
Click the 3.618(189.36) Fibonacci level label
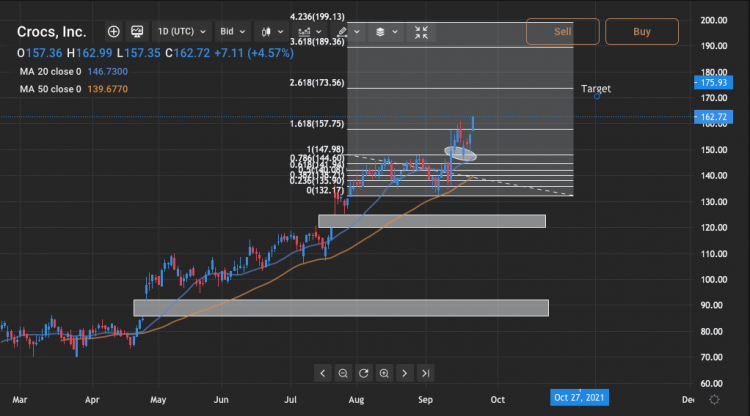click(317, 42)
